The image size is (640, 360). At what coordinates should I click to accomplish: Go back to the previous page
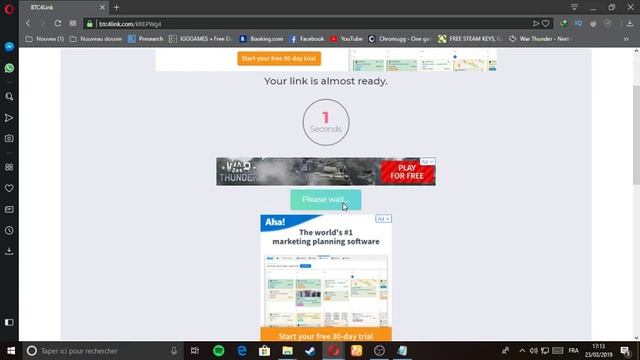28,24
